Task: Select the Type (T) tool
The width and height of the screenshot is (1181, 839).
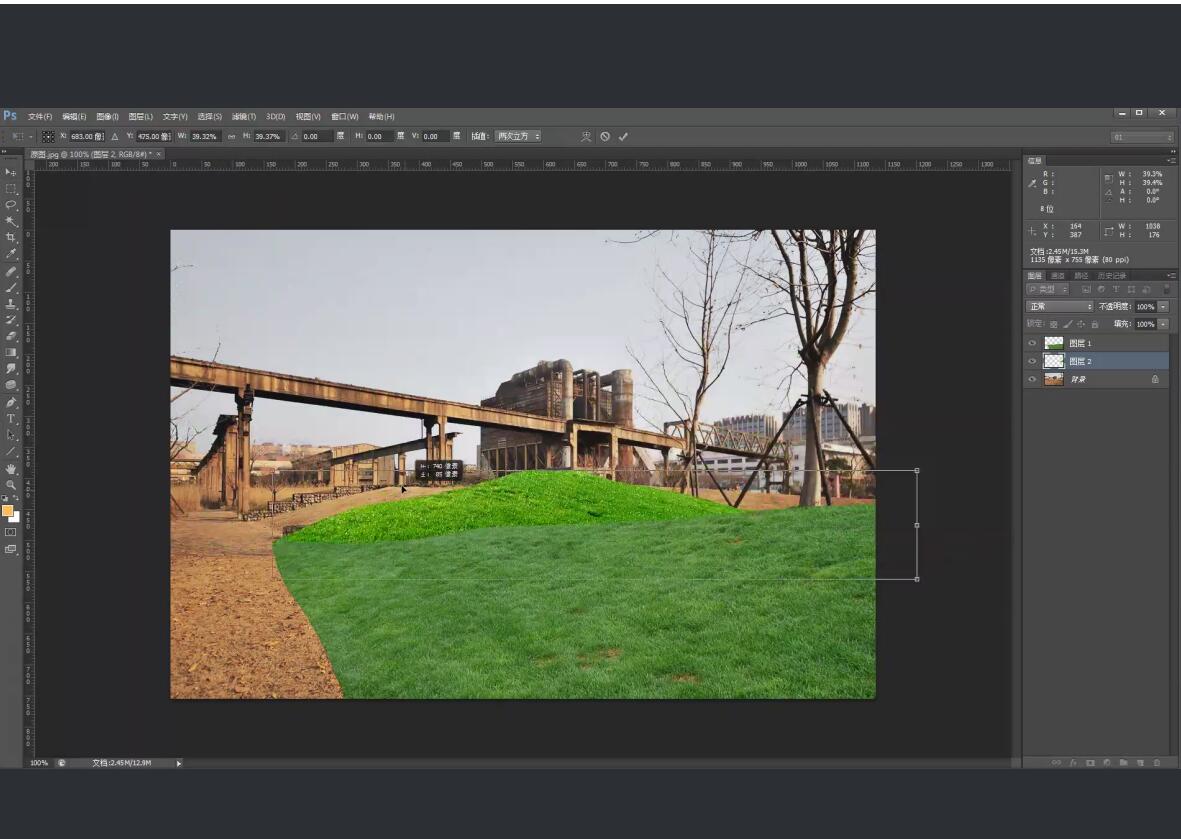Action: click(11, 418)
